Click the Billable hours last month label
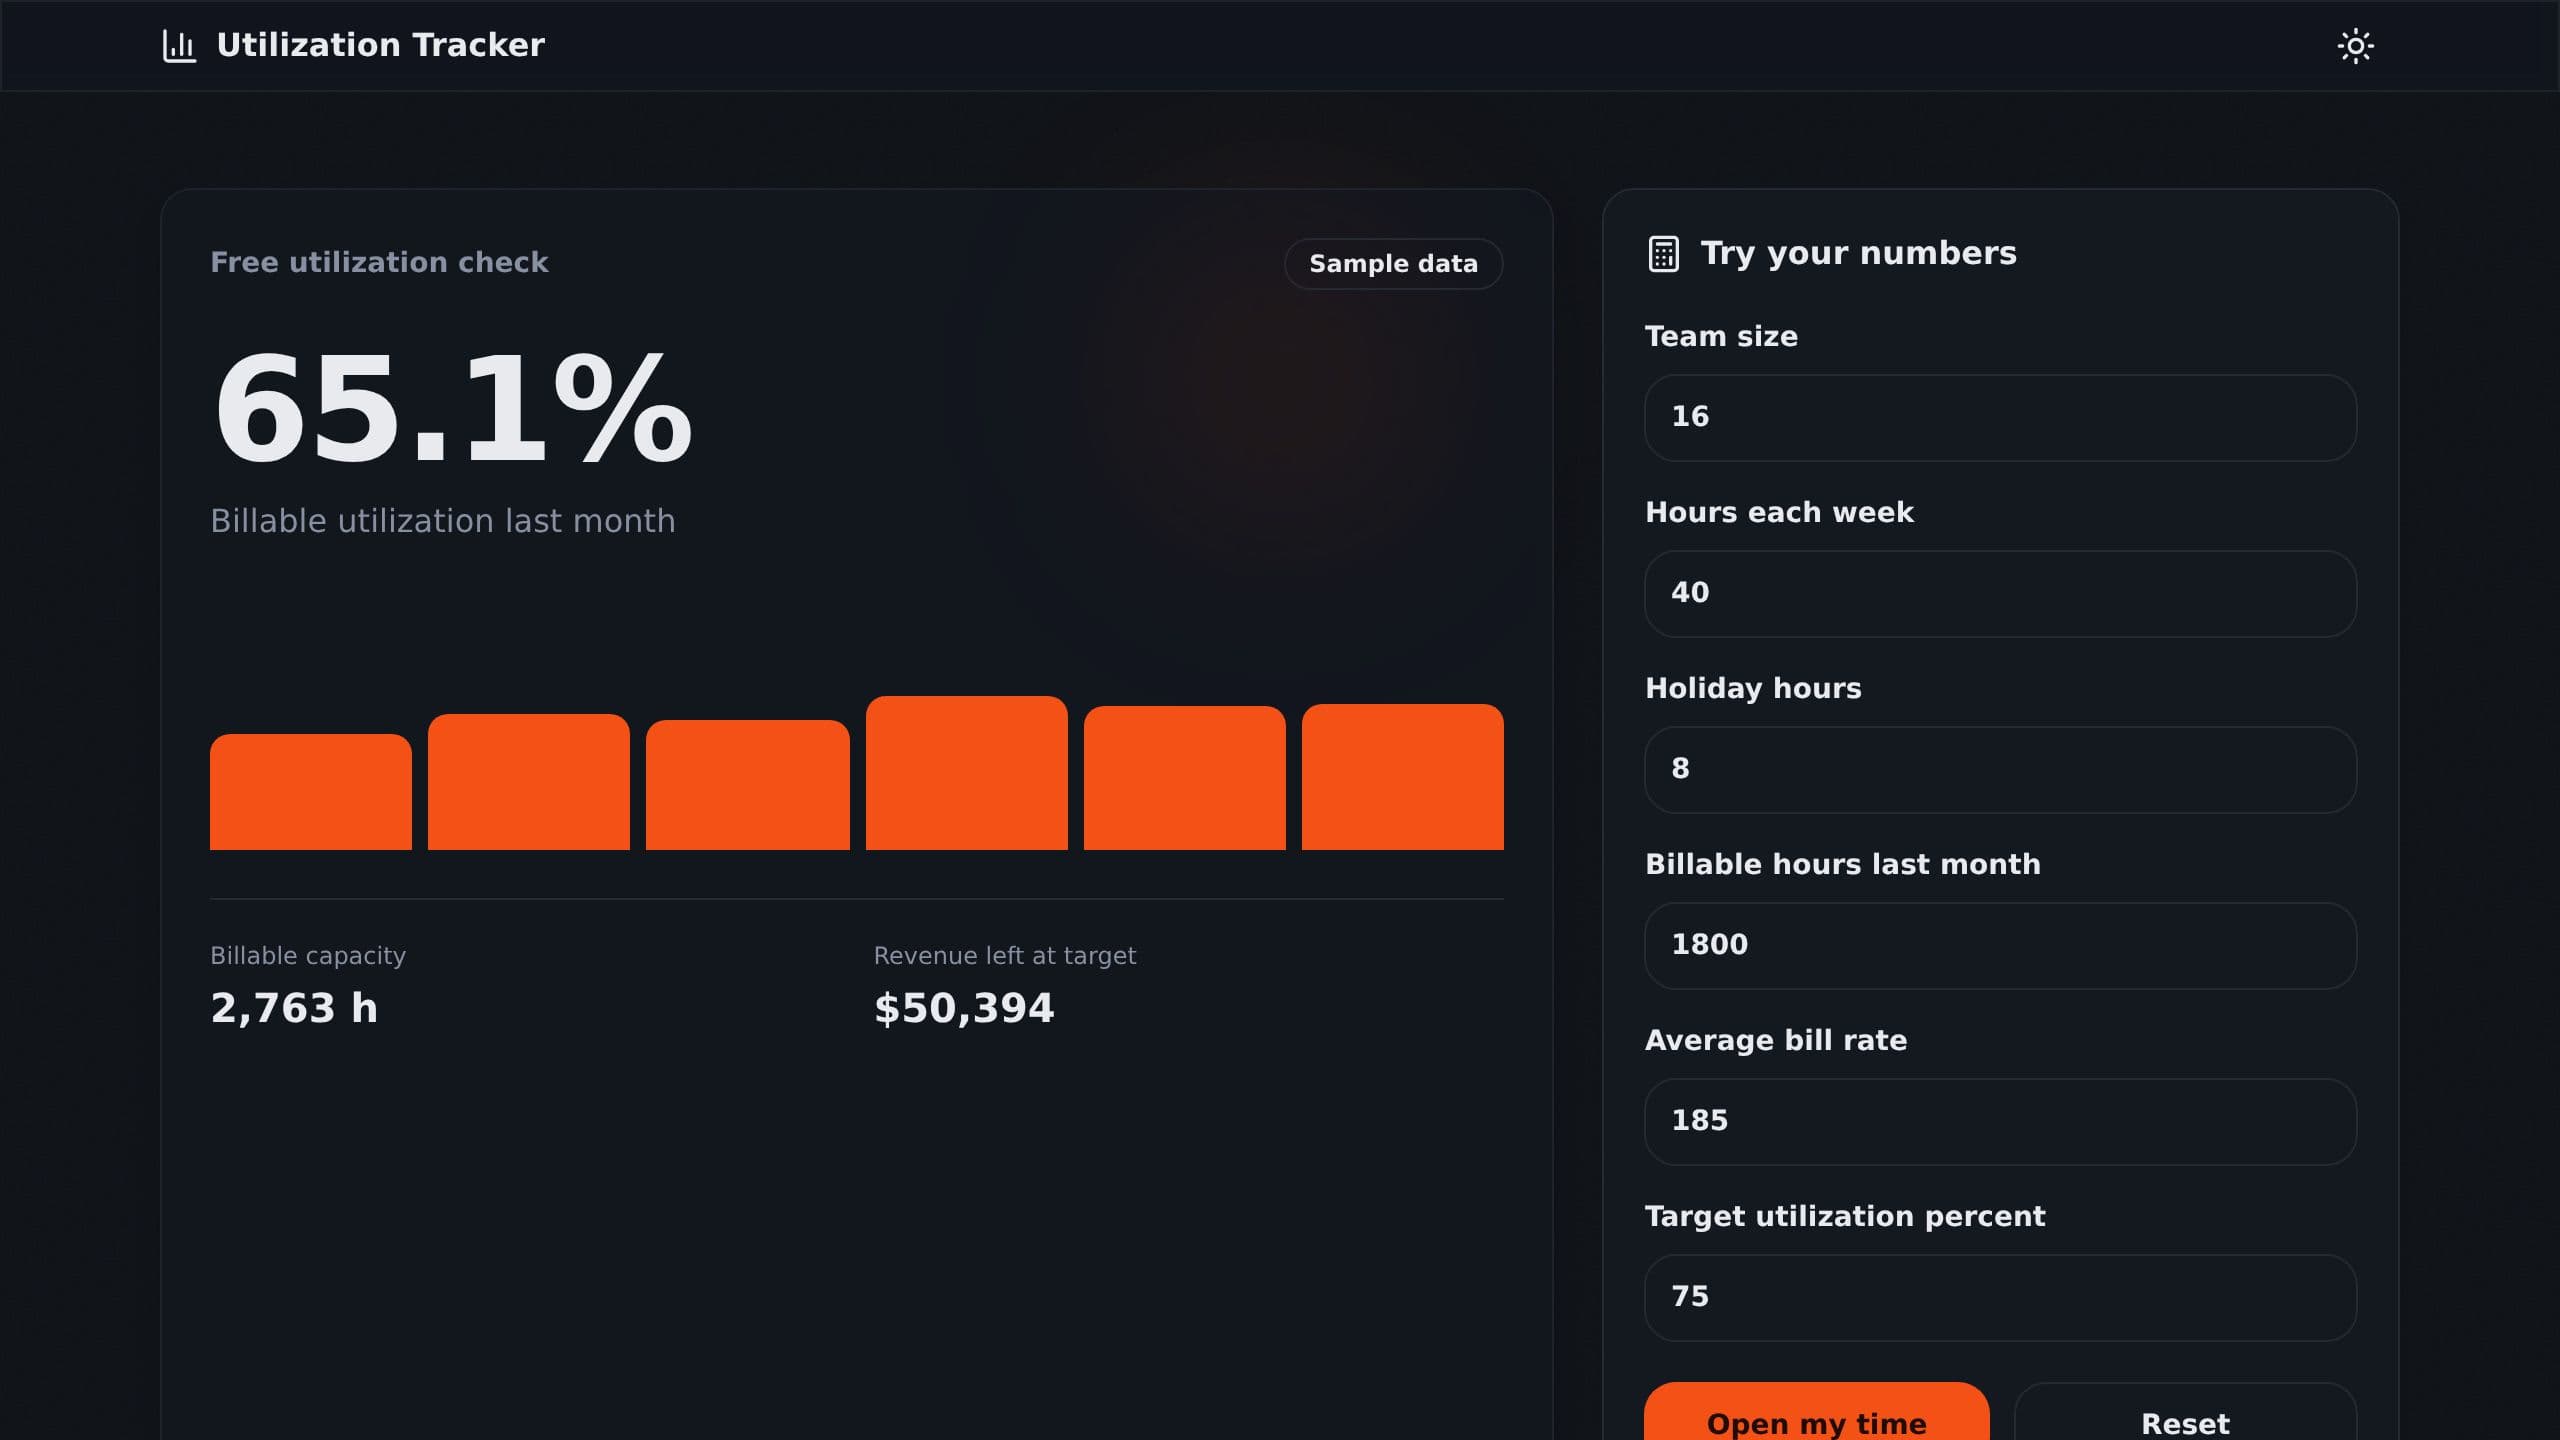 1843,864
